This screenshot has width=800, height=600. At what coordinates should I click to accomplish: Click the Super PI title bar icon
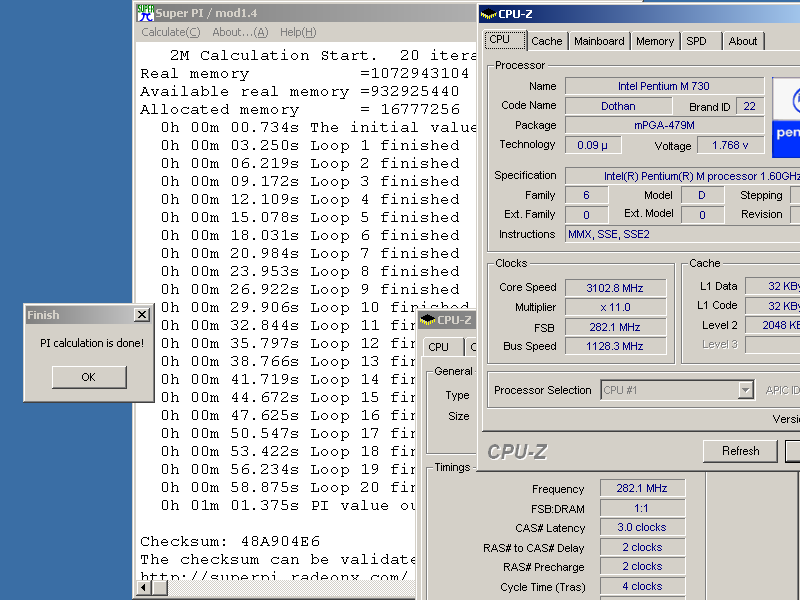click(145, 13)
